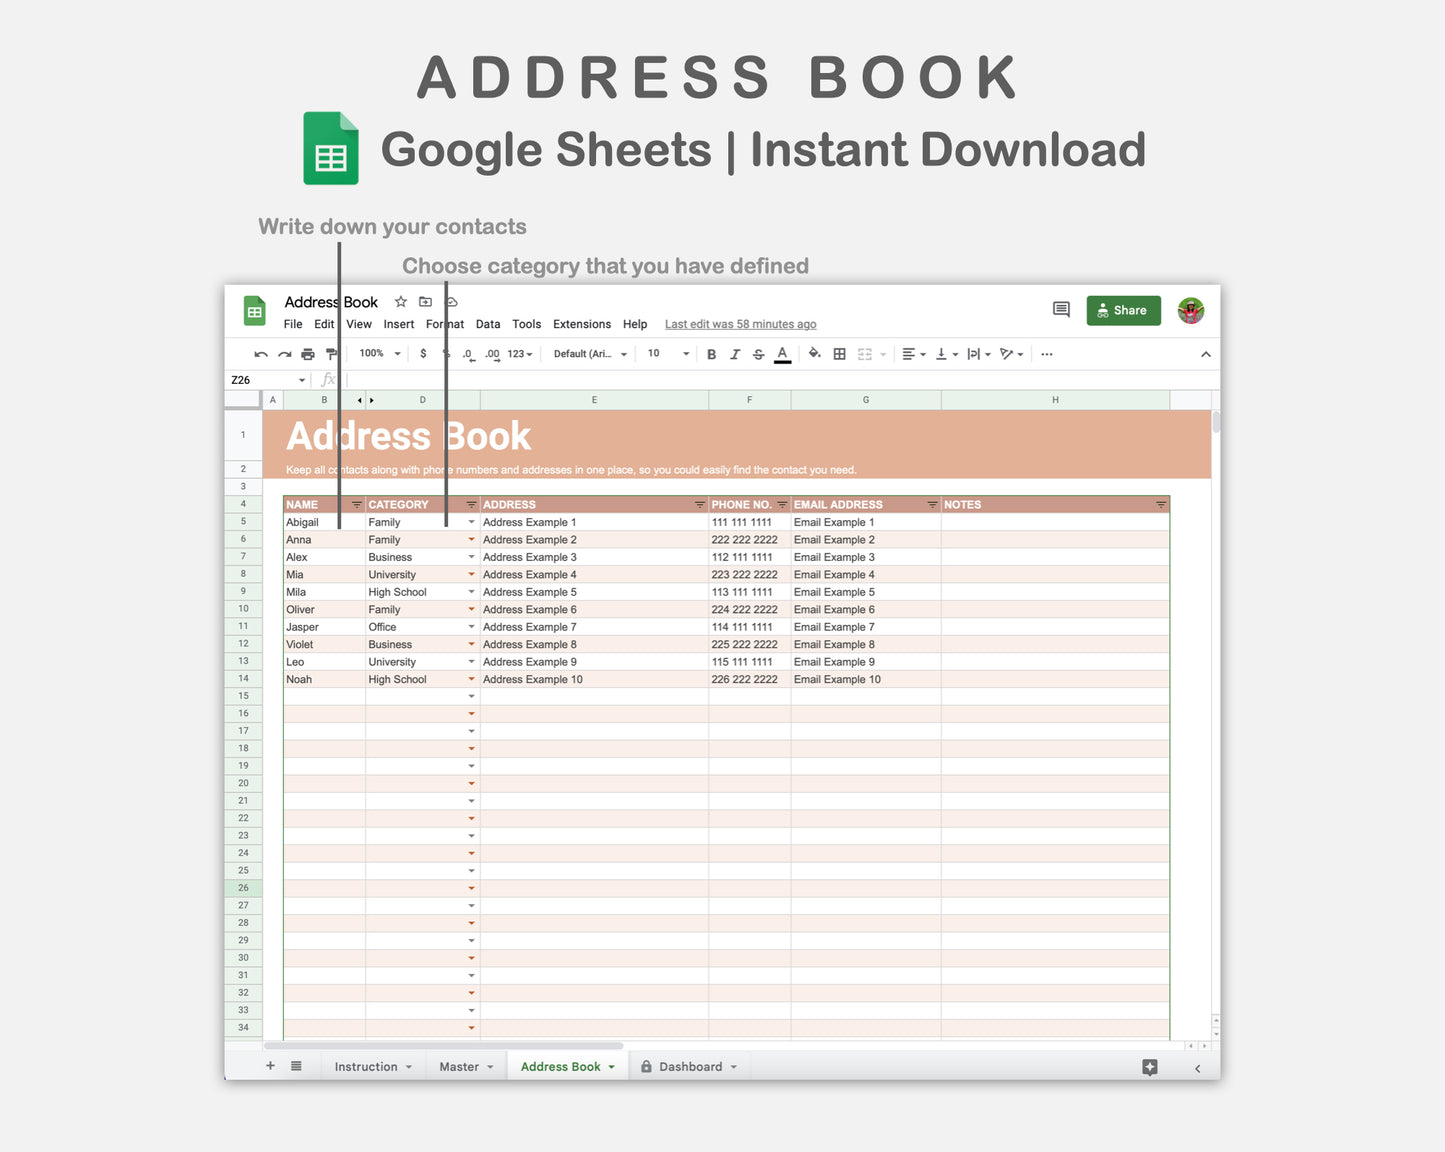
Task: Click the Share button
Action: (x=1123, y=310)
